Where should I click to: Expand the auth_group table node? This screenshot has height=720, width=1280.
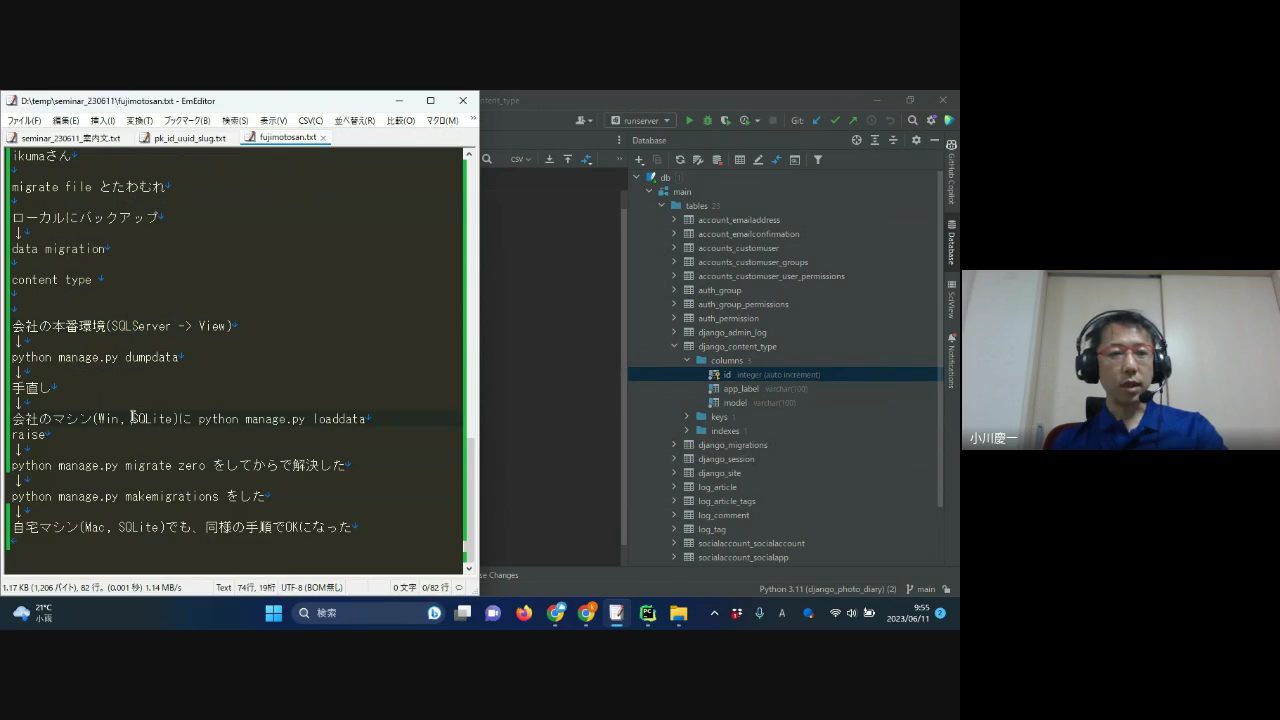click(674, 290)
